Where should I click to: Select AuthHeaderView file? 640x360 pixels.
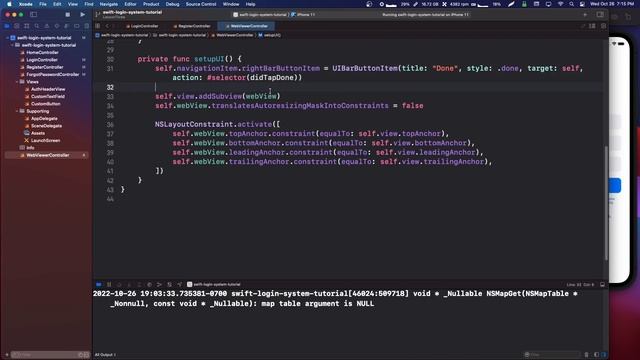[x=48, y=89]
